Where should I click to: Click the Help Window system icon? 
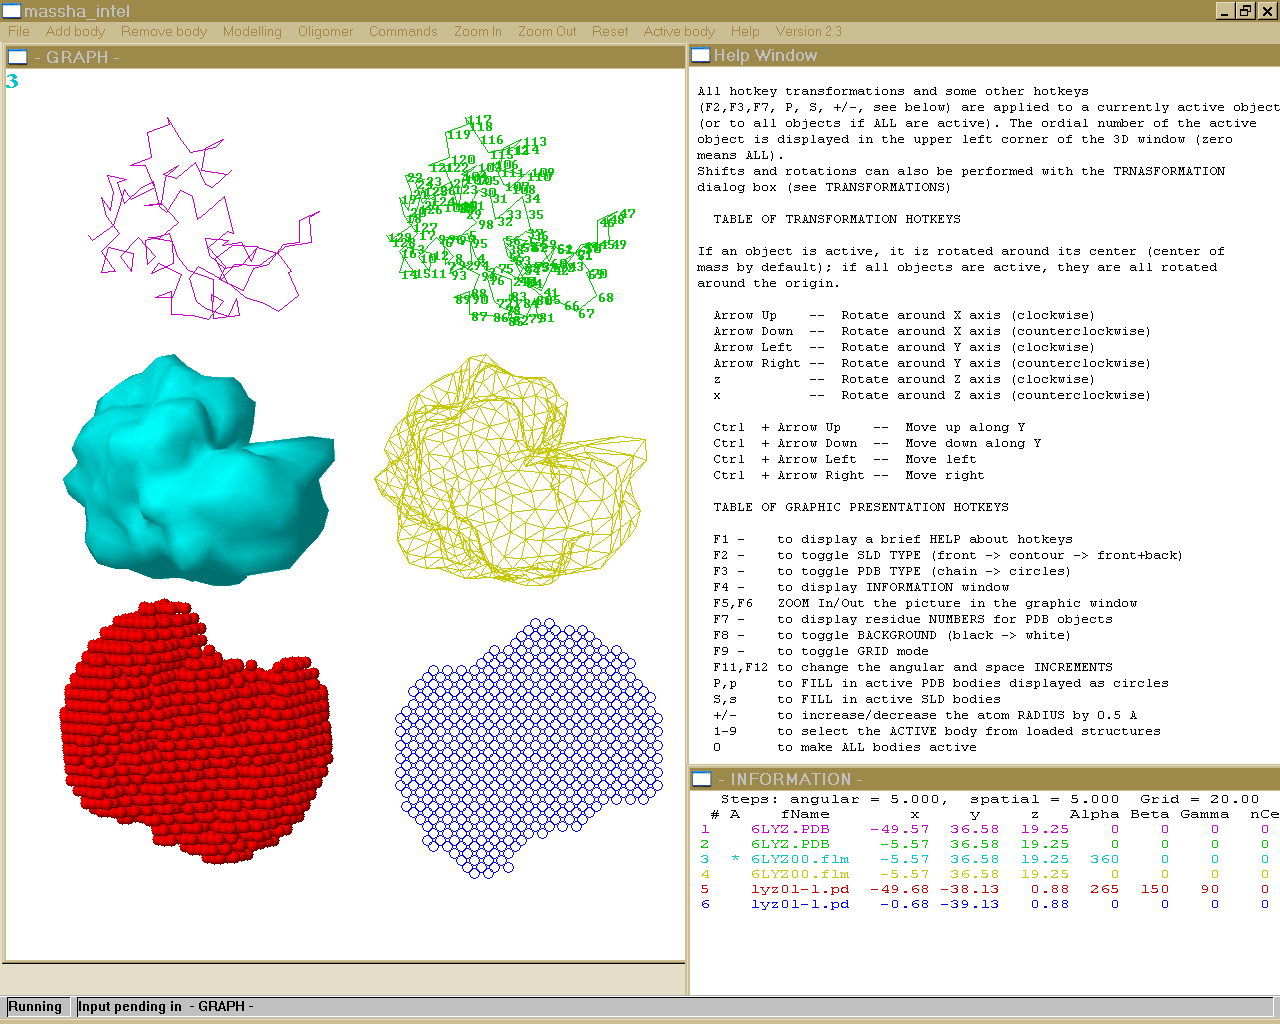point(701,56)
